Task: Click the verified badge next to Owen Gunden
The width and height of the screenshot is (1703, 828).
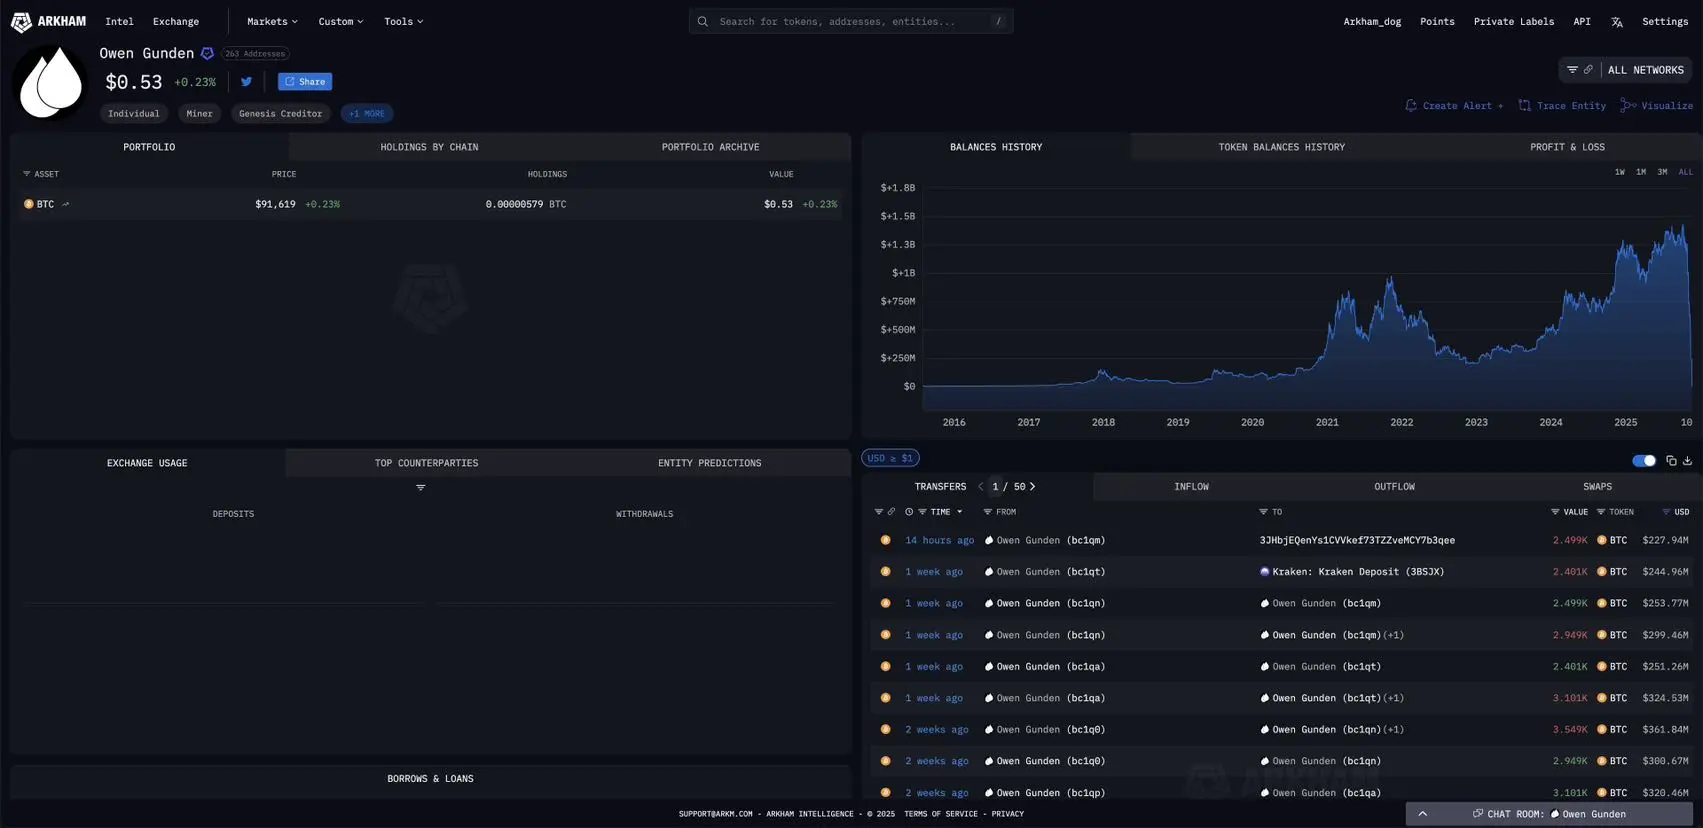Action: tap(207, 54)
